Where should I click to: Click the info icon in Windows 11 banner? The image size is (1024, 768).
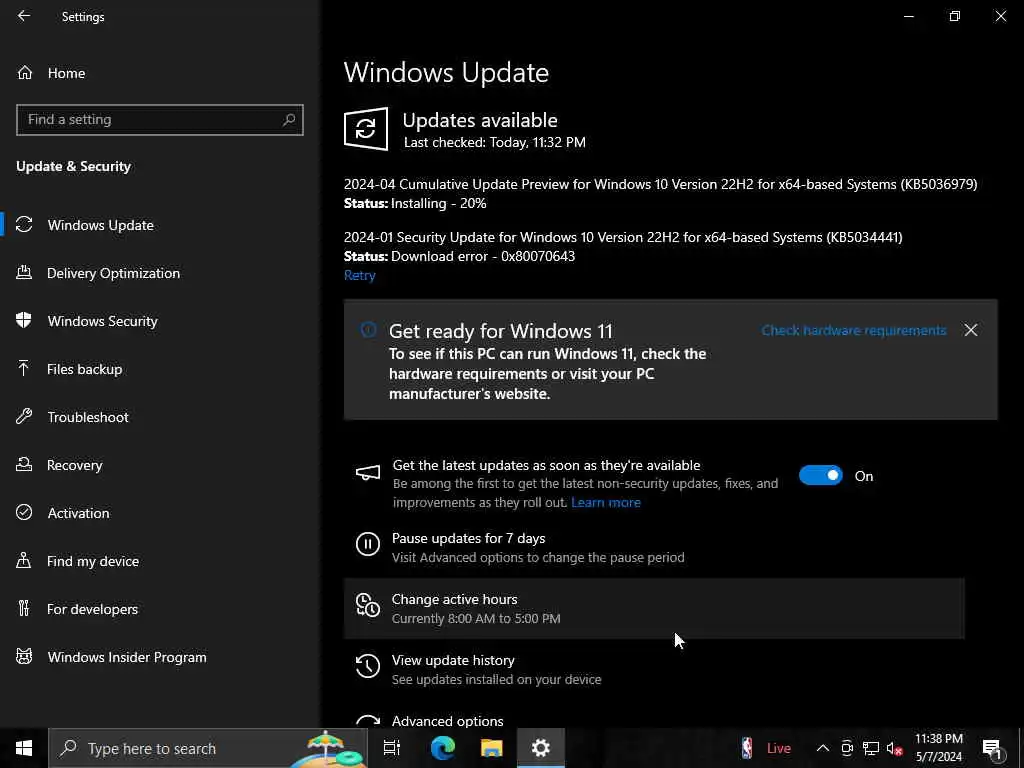point(368,330)
